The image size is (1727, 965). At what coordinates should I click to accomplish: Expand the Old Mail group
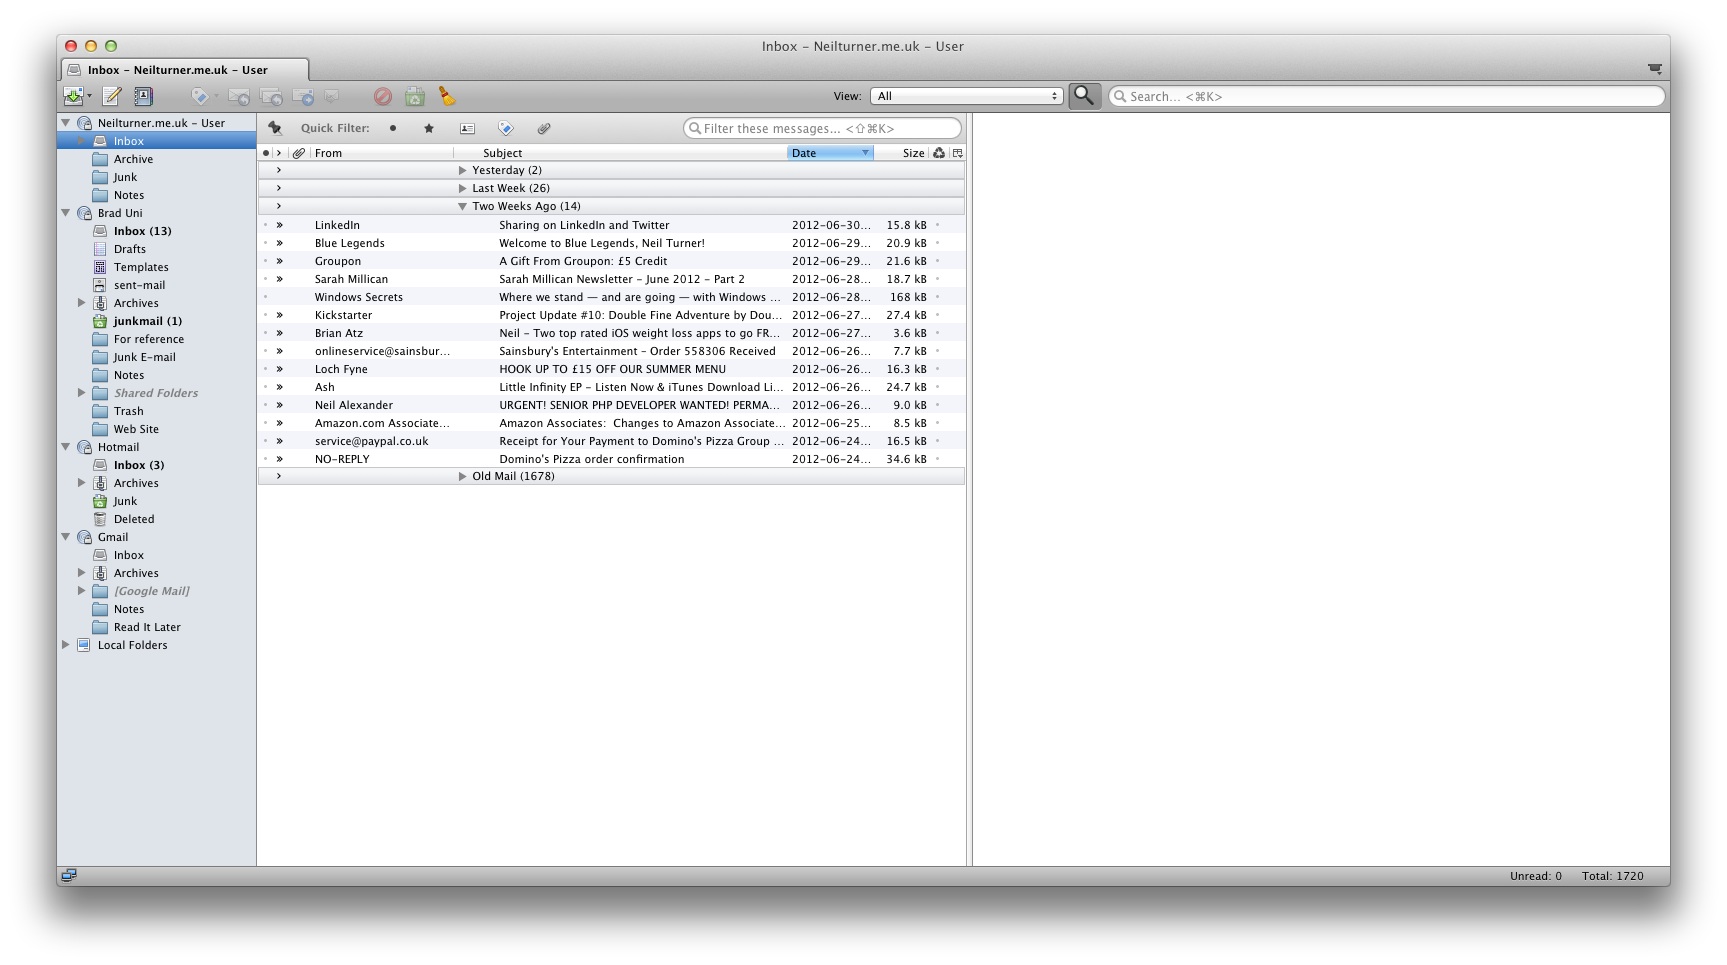coord(462,476)
